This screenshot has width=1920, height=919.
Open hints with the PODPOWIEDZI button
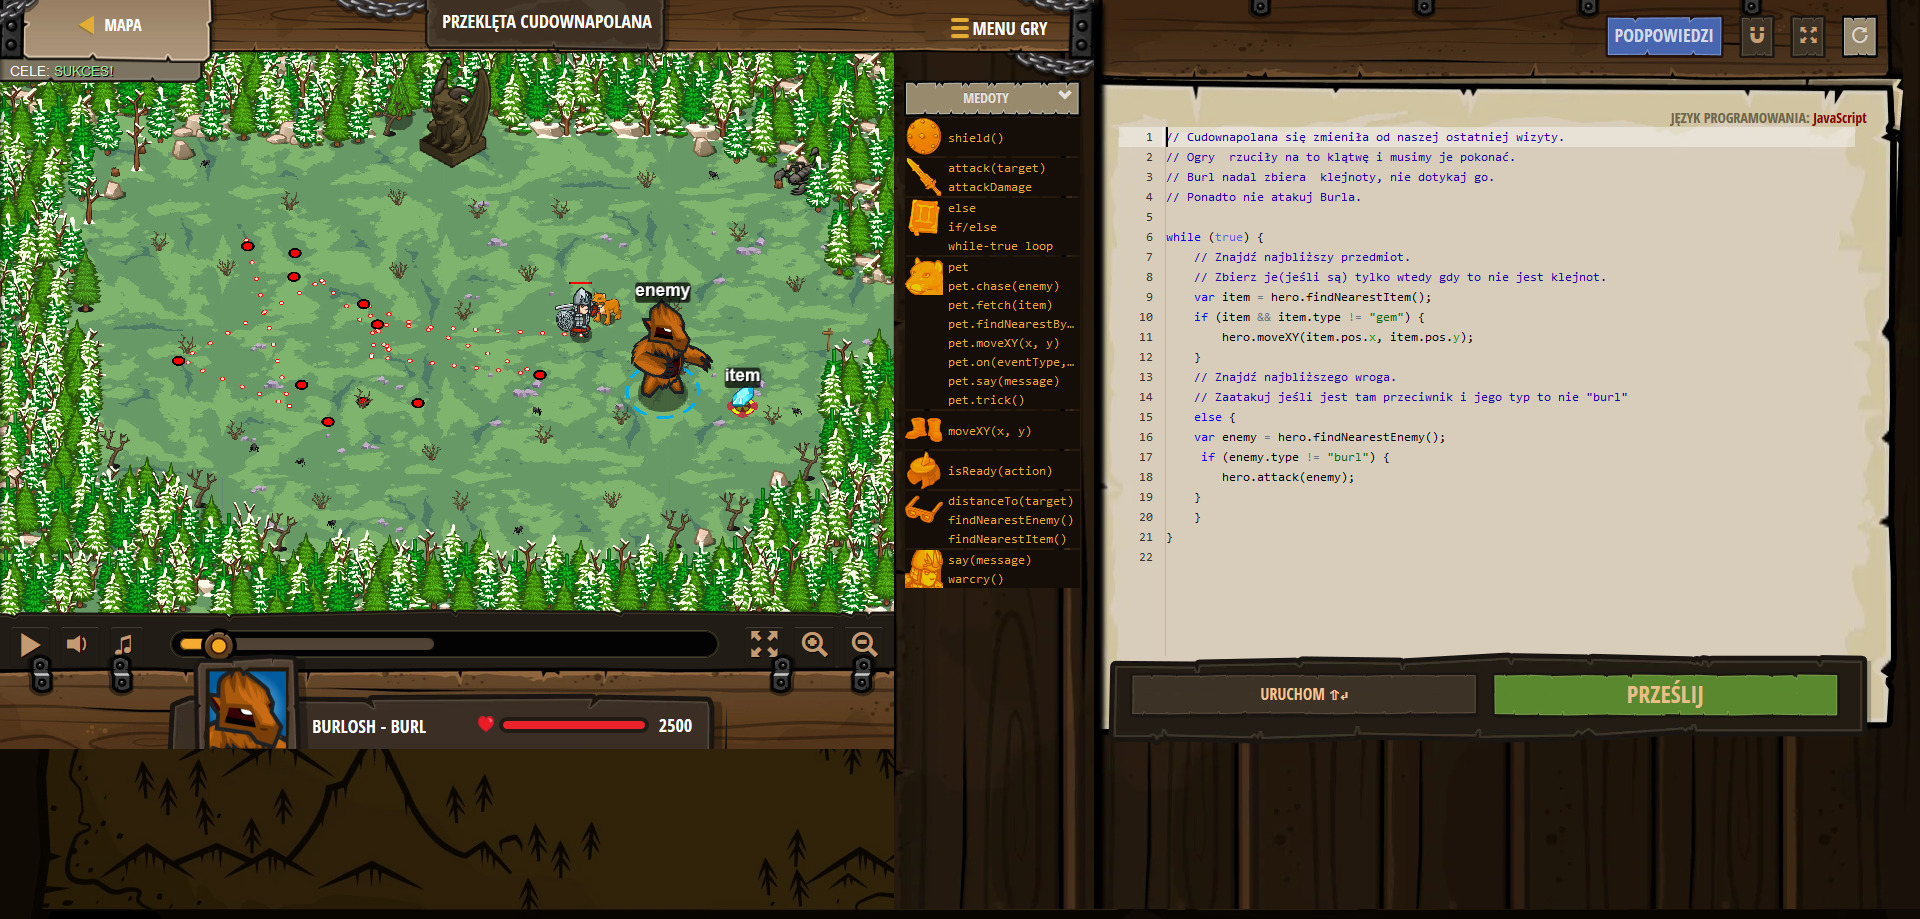pos(1663,36)
